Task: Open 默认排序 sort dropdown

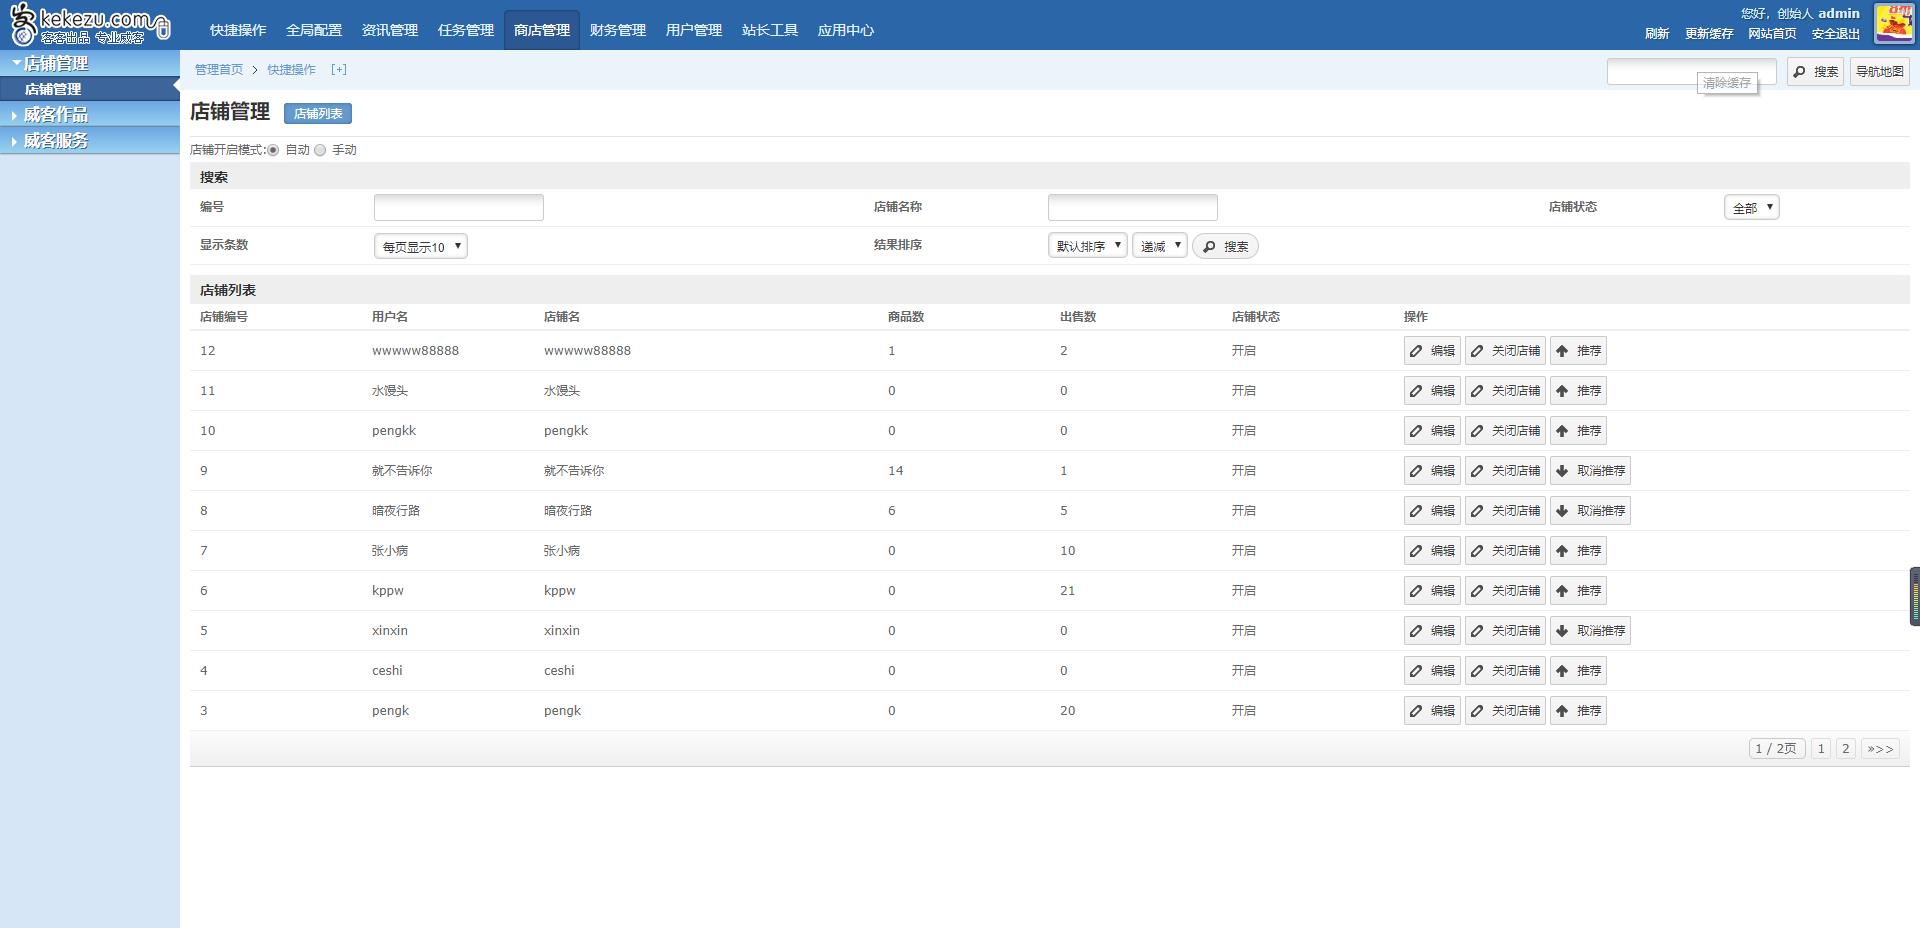Action: pos(1087,246)
